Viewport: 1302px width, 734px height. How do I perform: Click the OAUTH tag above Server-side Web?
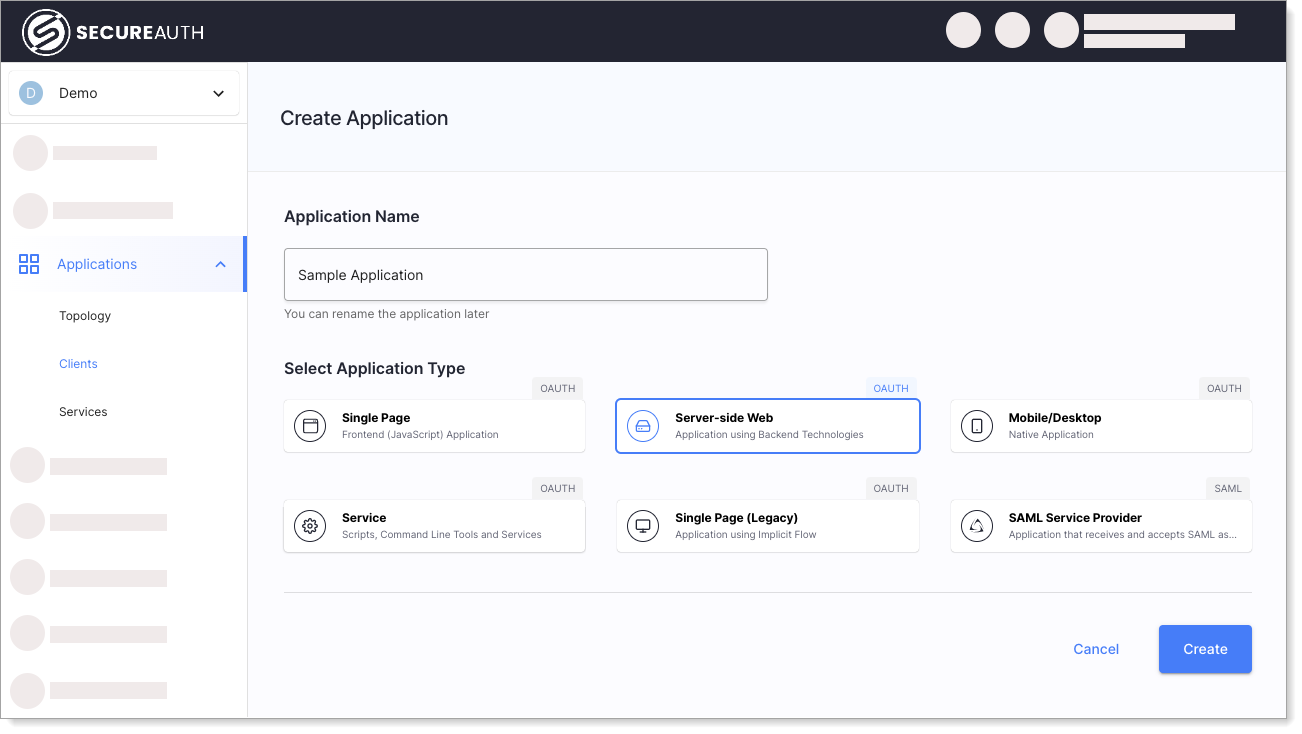click(x=891, y=389)
